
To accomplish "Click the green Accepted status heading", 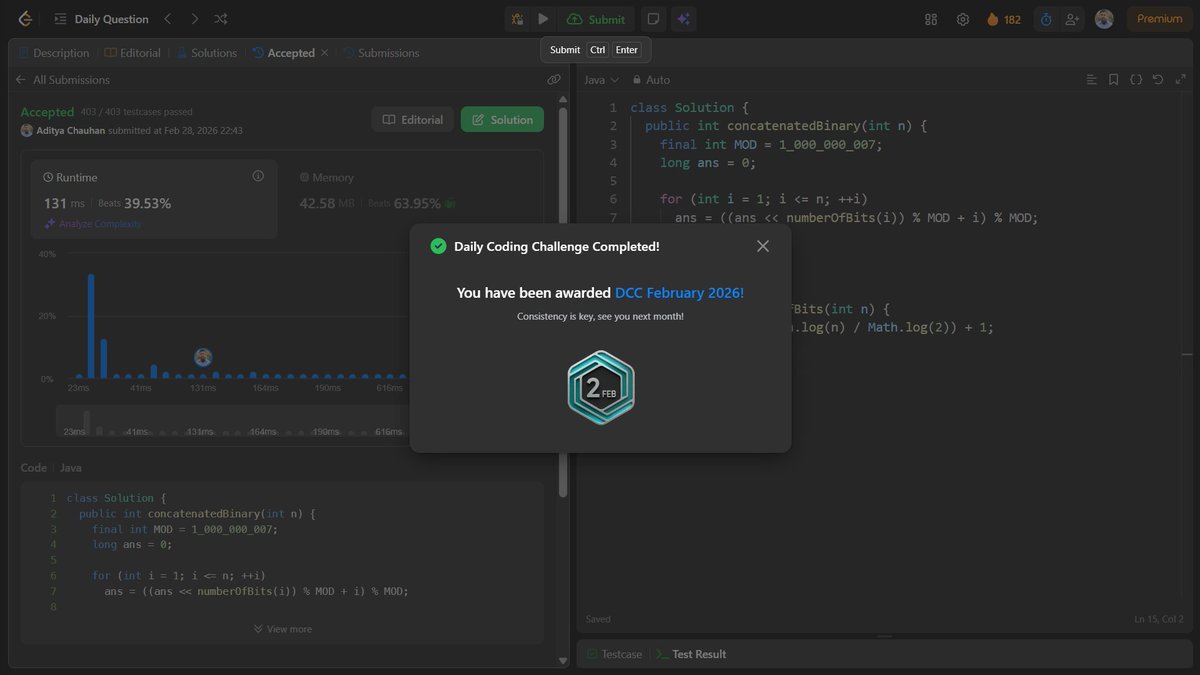I will pyautogui.click(x=47, y=112).
